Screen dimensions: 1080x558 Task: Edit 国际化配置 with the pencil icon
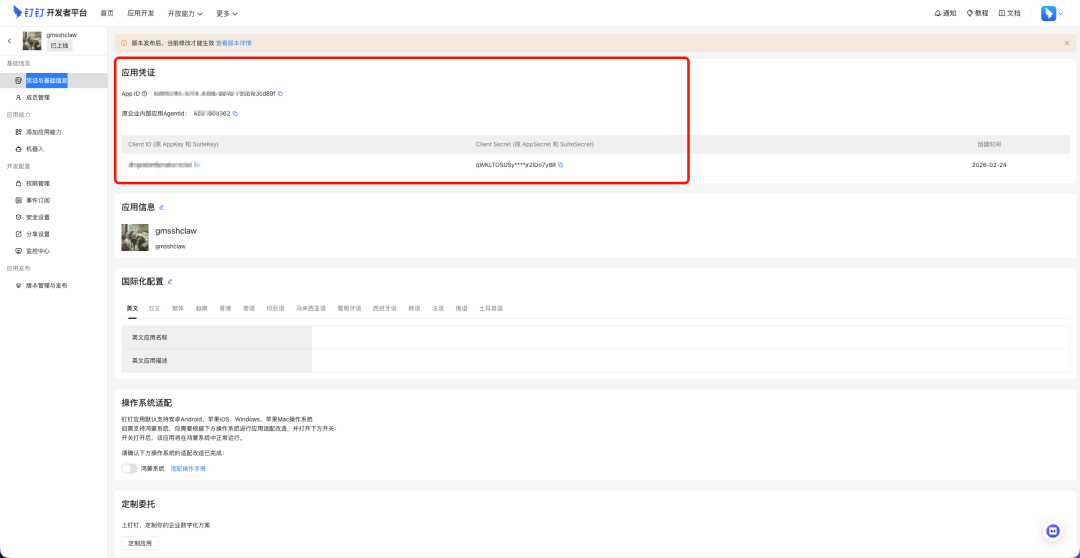(170, 282)
